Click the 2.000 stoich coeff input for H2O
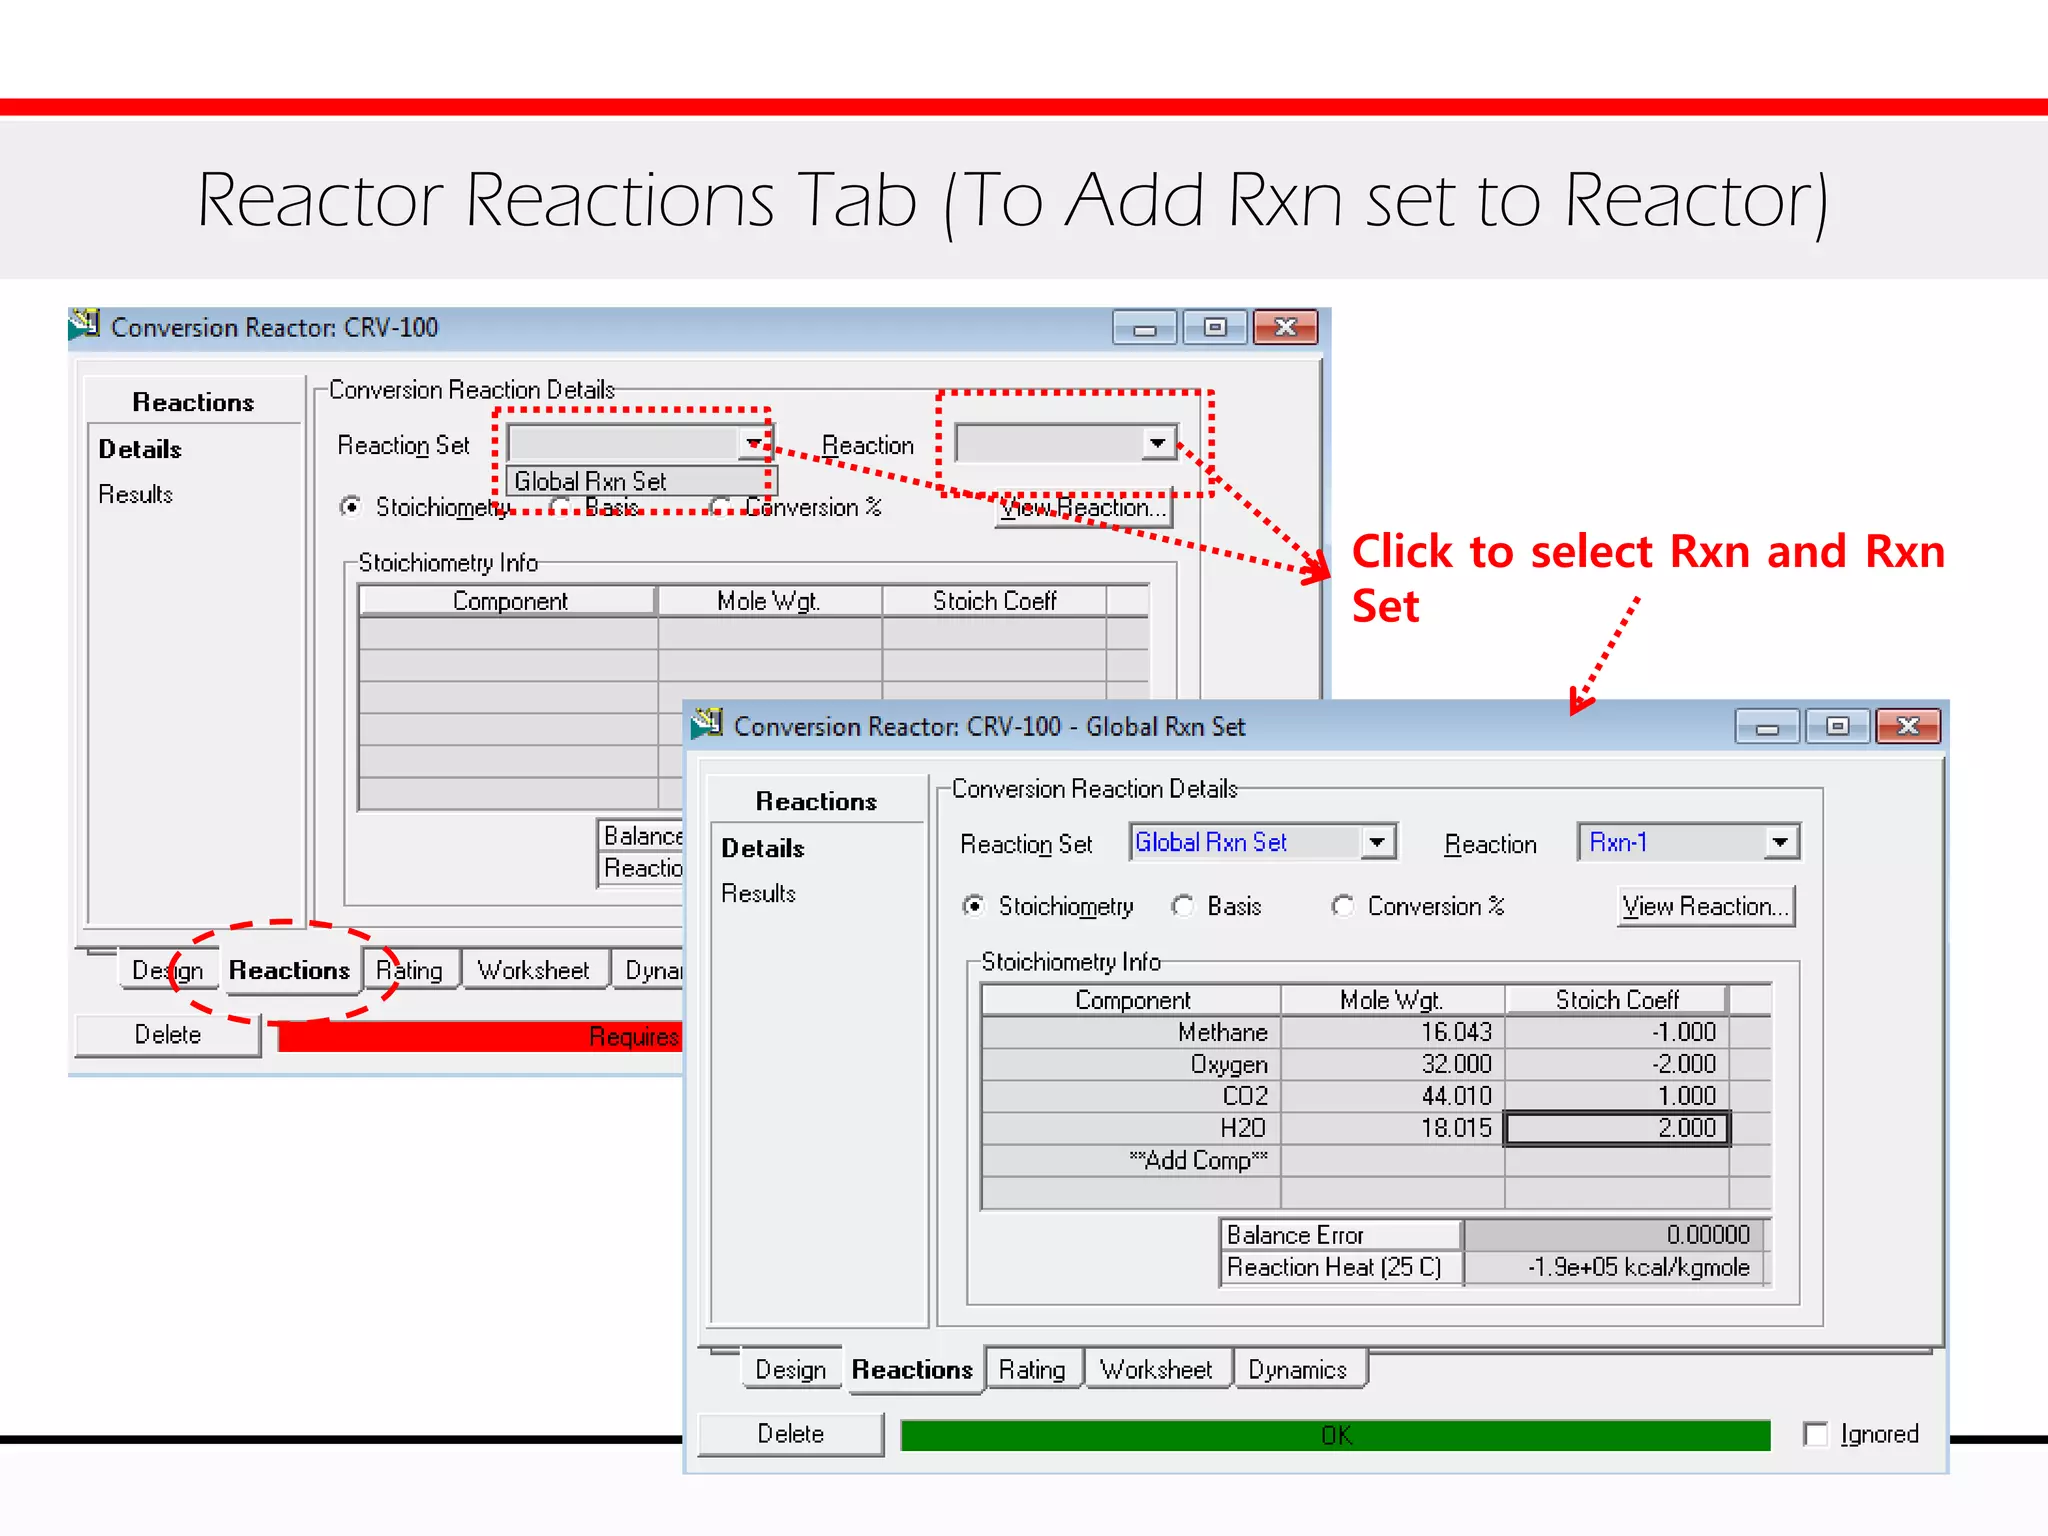 click(1616, 1128)
